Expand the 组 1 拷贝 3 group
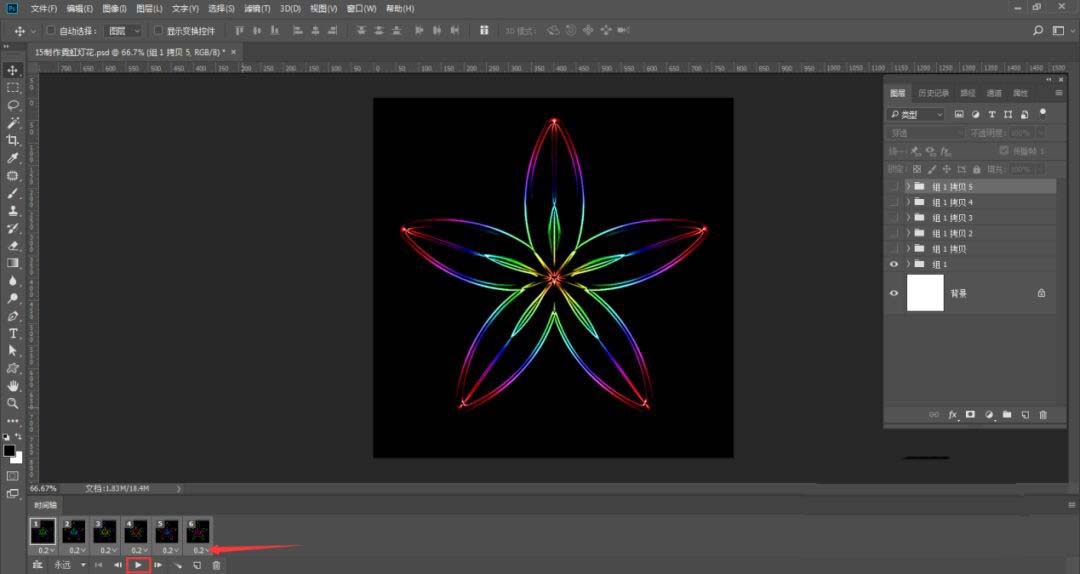 [908, 218]
